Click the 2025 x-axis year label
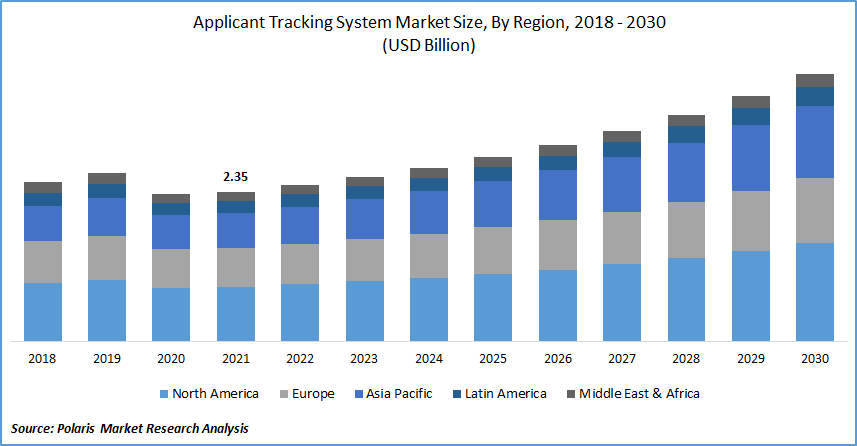 click(492, 358)
